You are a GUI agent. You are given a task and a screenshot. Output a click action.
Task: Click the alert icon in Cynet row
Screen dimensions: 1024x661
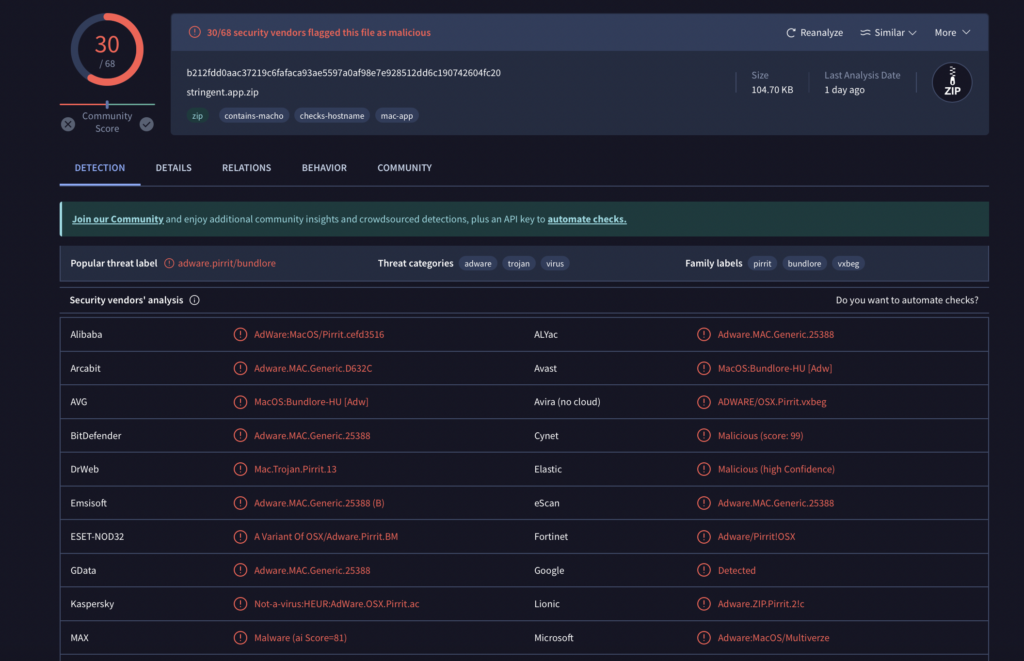tap(703, 436)
